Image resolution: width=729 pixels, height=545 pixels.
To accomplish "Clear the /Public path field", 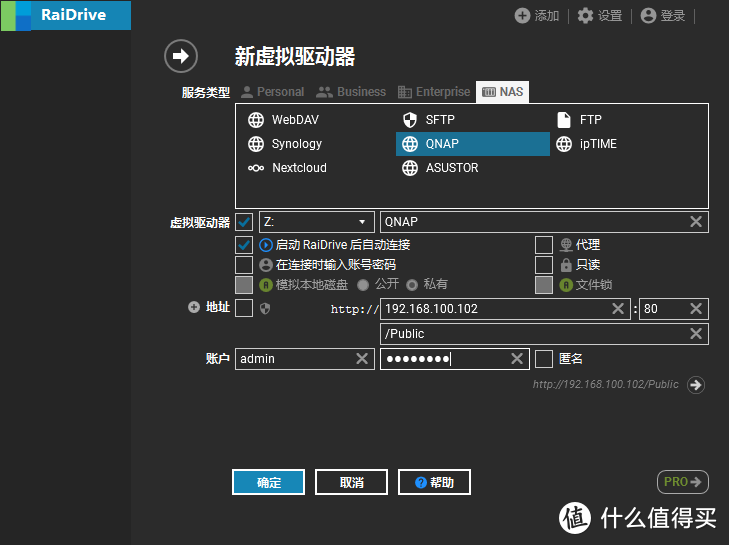I will 696,333.
